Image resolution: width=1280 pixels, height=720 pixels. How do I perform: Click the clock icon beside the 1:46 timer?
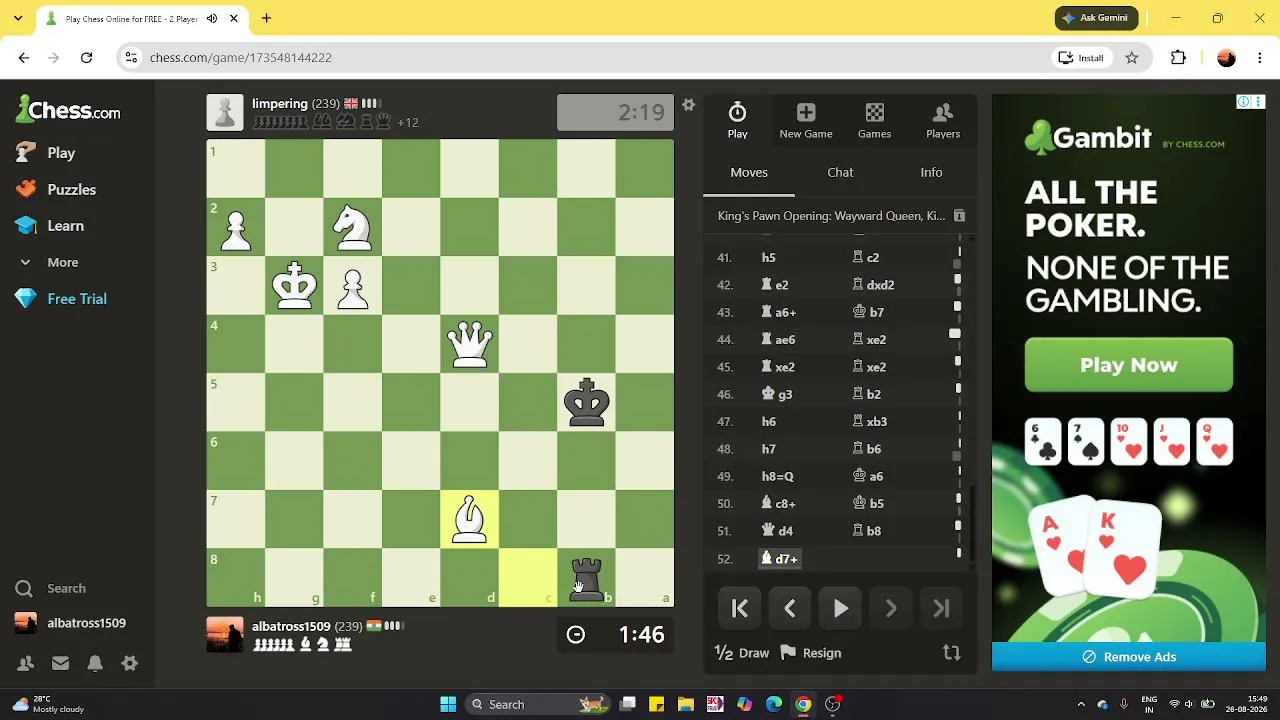(576, 635)
